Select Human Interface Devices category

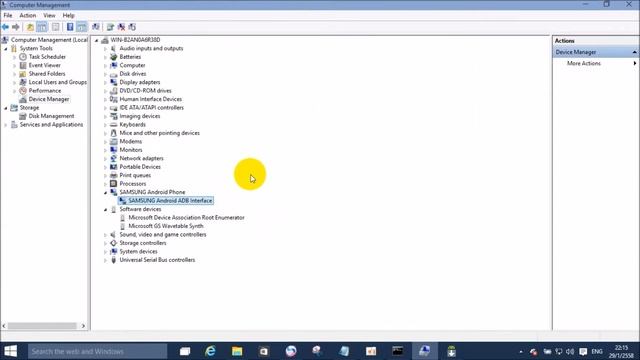pos(151,99)
